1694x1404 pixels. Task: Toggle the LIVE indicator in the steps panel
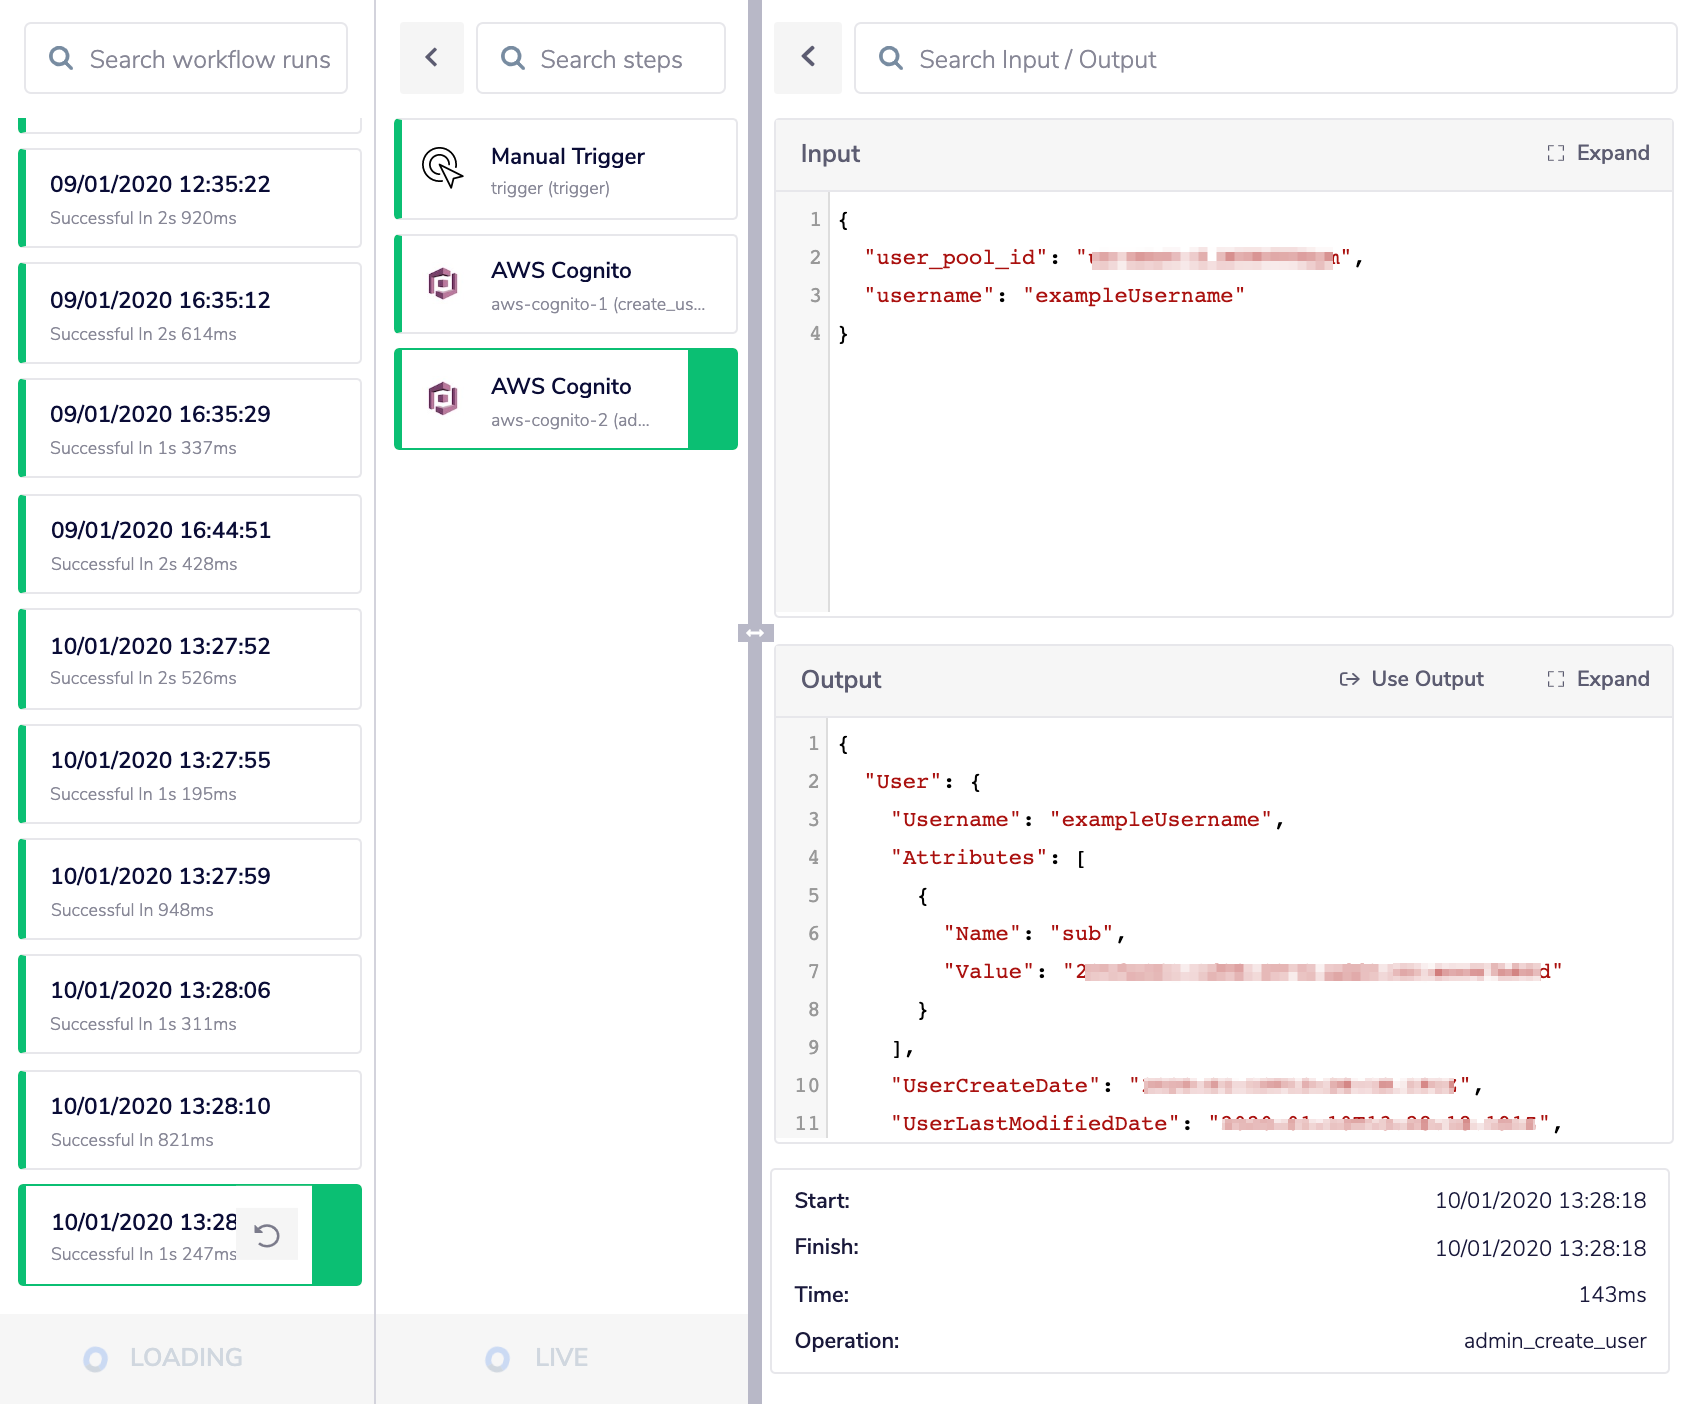click(497, 1358)
